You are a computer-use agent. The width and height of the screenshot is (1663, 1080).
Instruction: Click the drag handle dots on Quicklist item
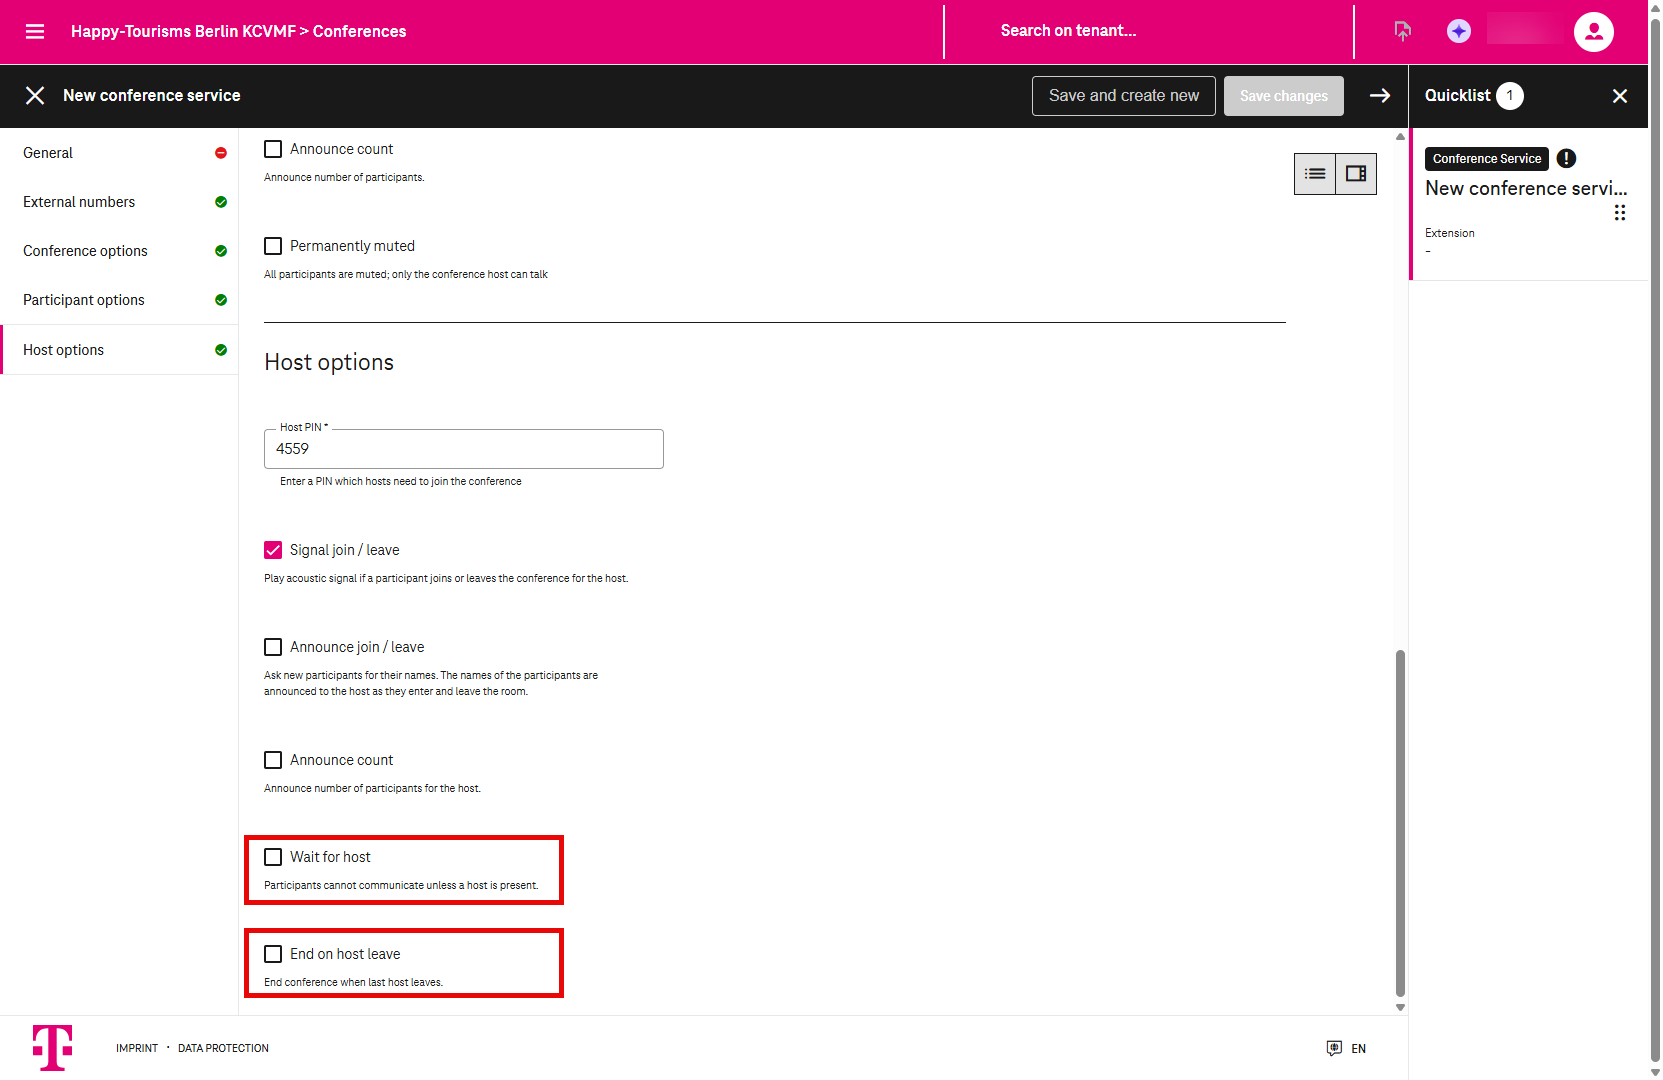coord(1619,212)
